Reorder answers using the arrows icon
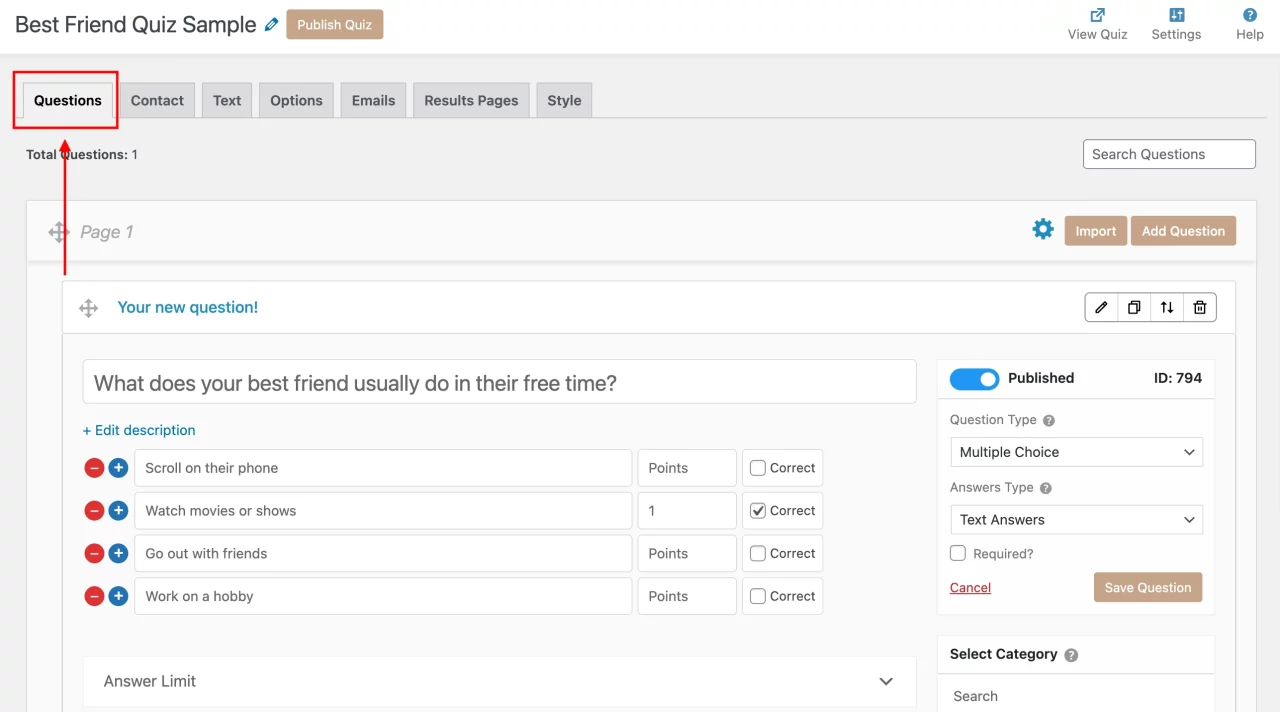Image resolution: width=1280 pixels, height=712 pixels. [x=1166, y=307]
